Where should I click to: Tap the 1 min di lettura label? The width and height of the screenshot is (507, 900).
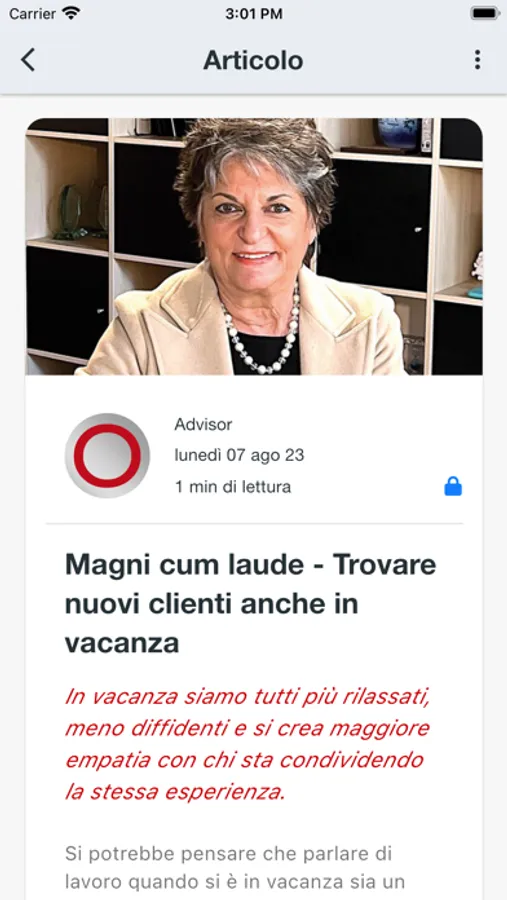(233, 487)
